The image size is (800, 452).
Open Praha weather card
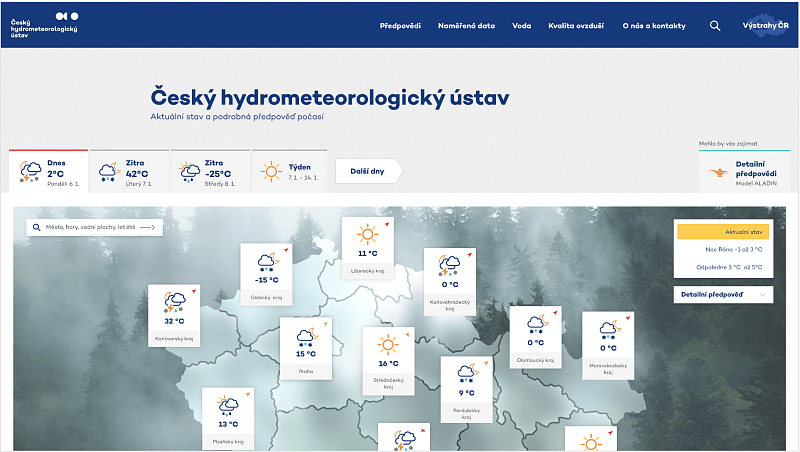305,348
